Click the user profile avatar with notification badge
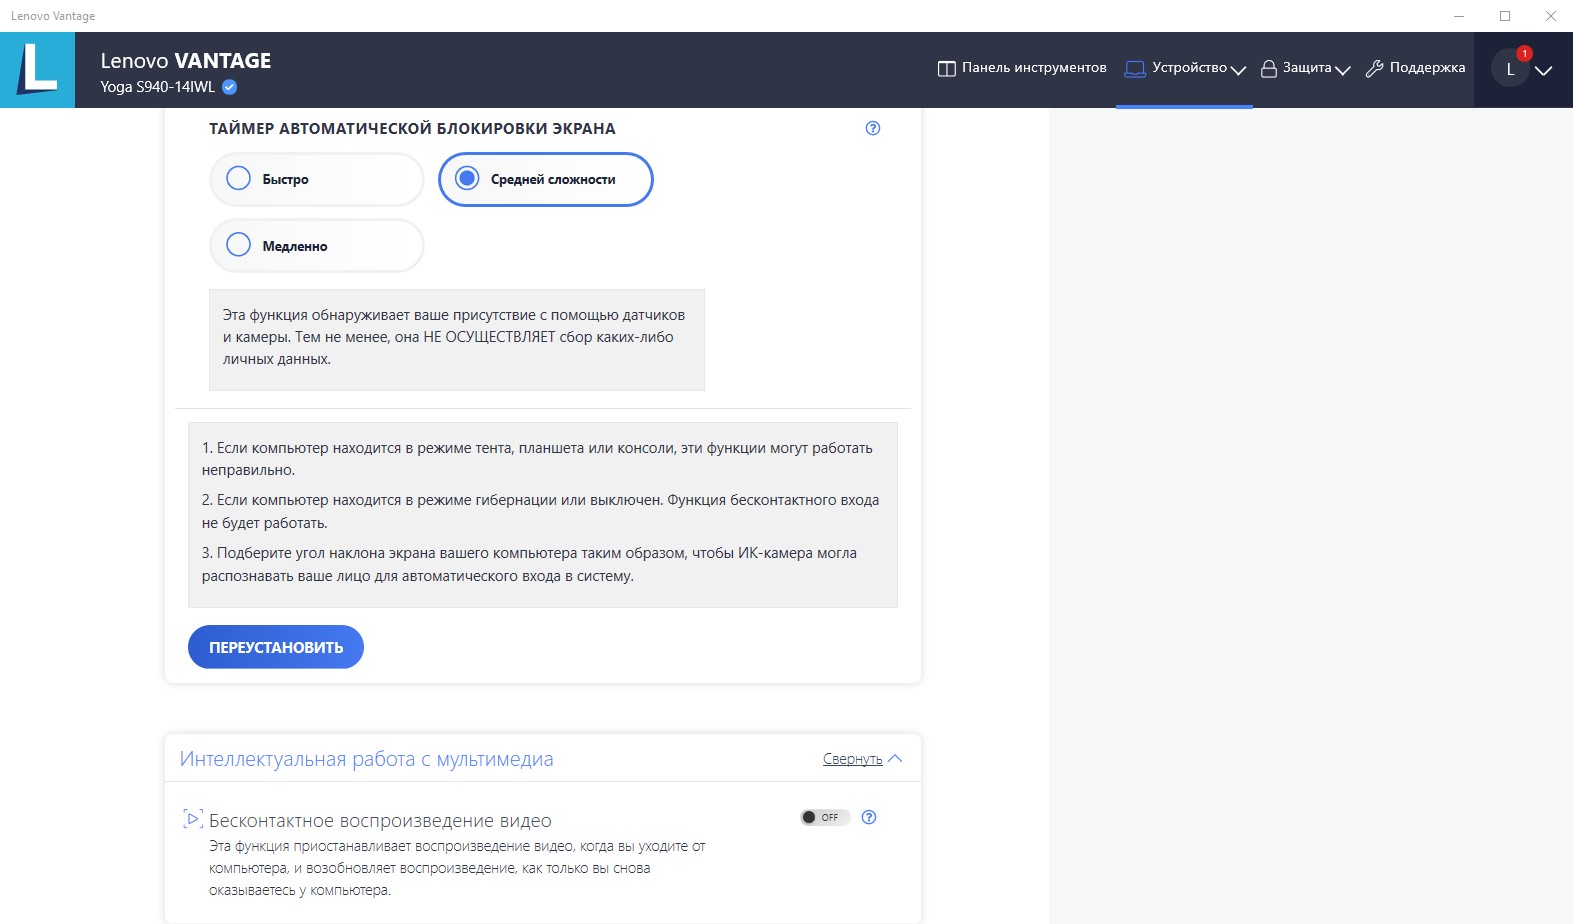 tap(1510, 69)
